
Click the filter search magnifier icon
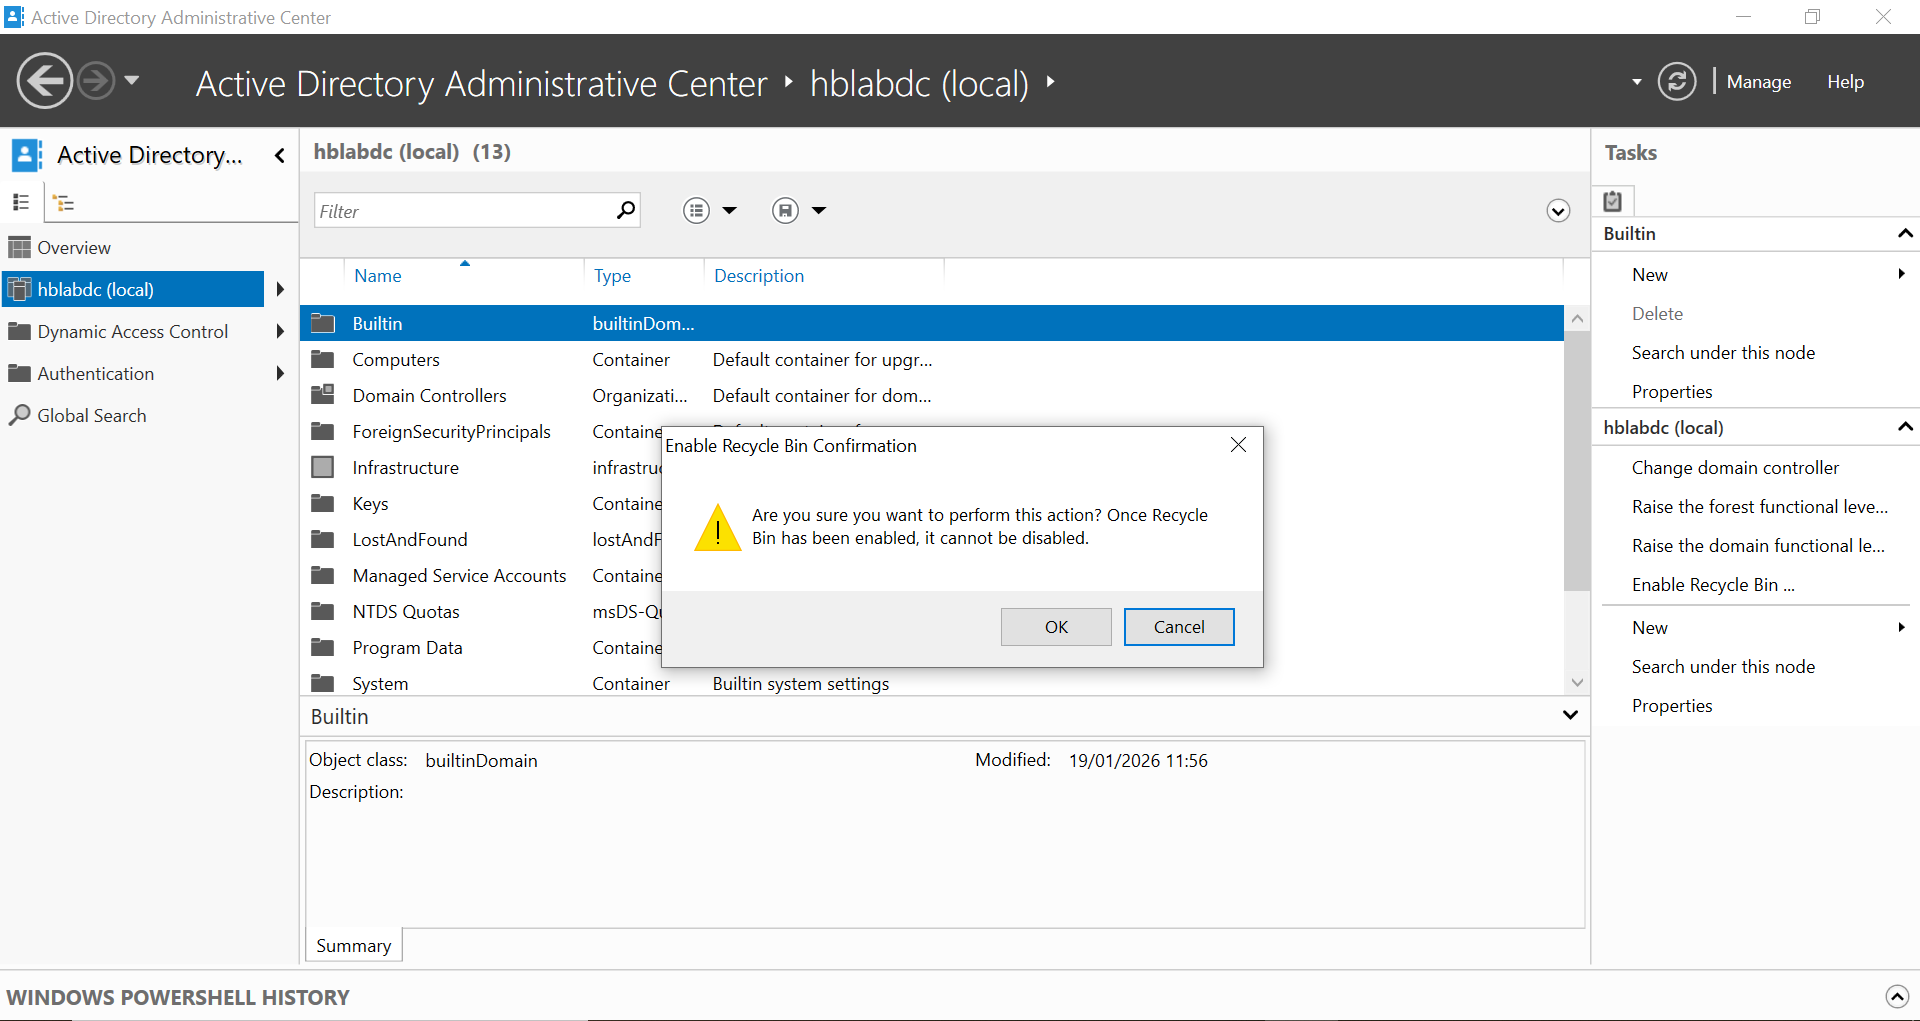626,210
